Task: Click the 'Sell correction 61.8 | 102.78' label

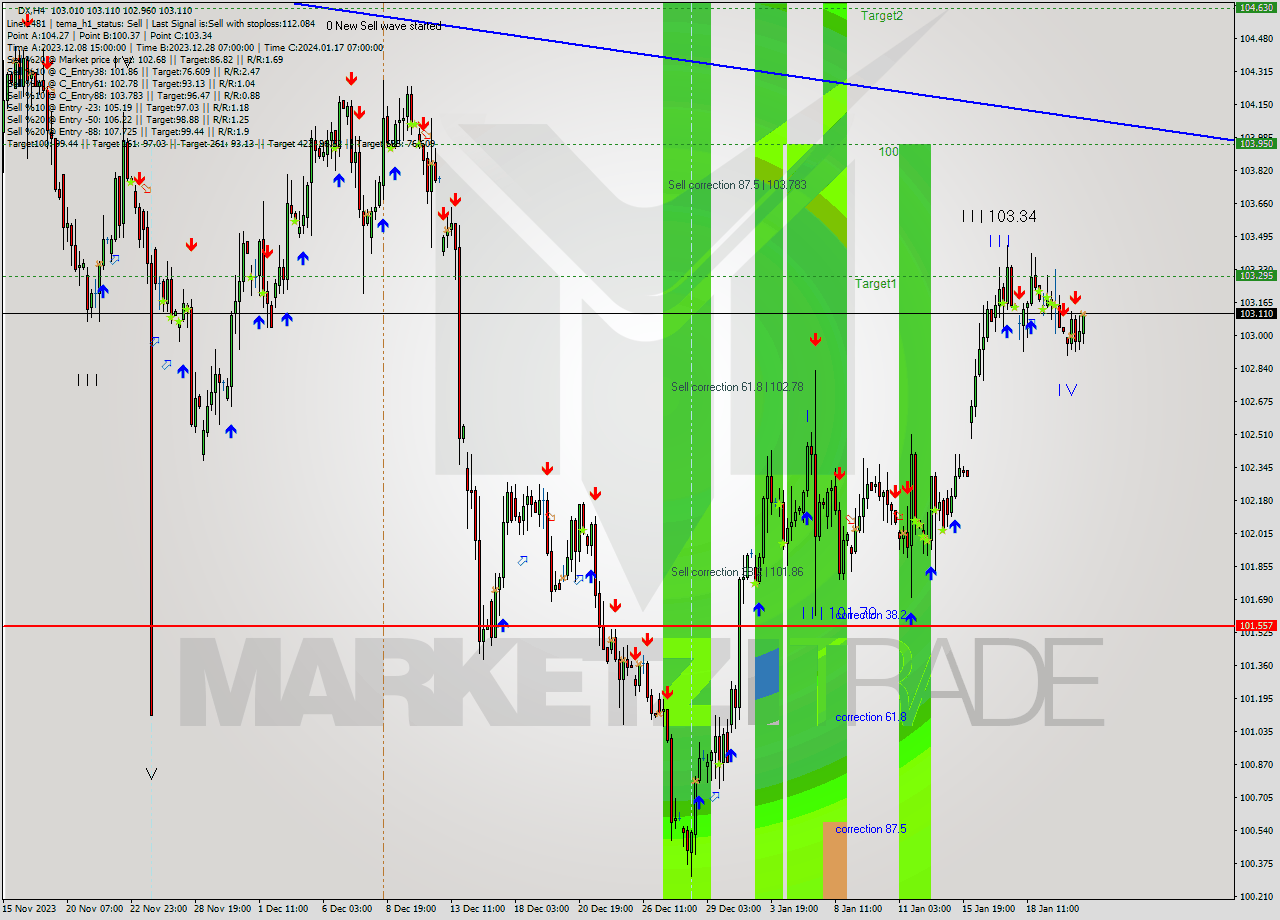Action: [x=737, y=387]
